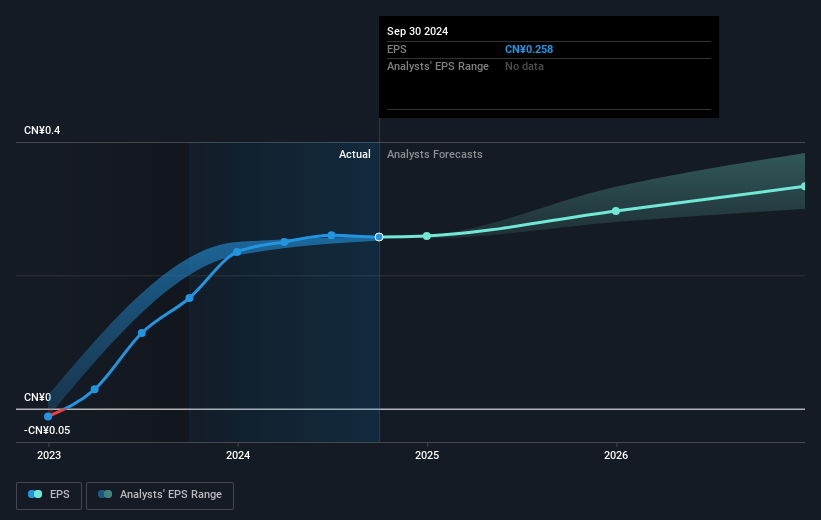Screen dimensions: 821x520
Task: Click the mid-2023 EPS data point
Action: coord(142,333)
